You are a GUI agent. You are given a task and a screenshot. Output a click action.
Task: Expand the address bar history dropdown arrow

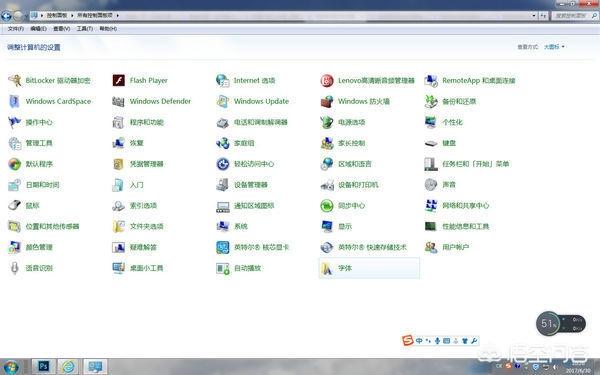[534, 16]
